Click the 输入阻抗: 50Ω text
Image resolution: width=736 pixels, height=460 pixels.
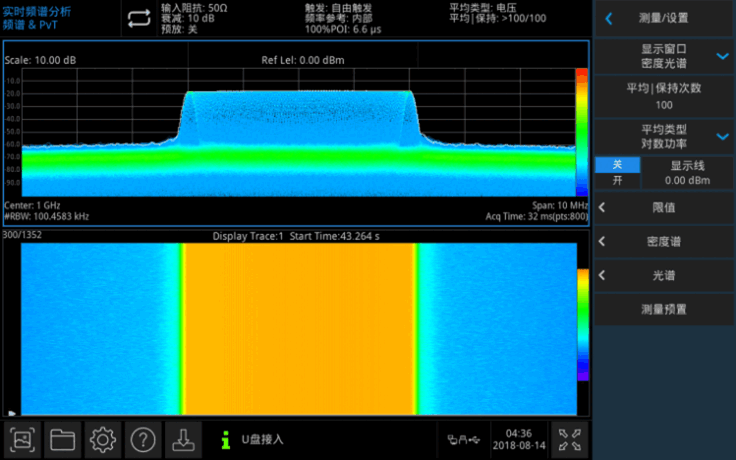(194, 8)
